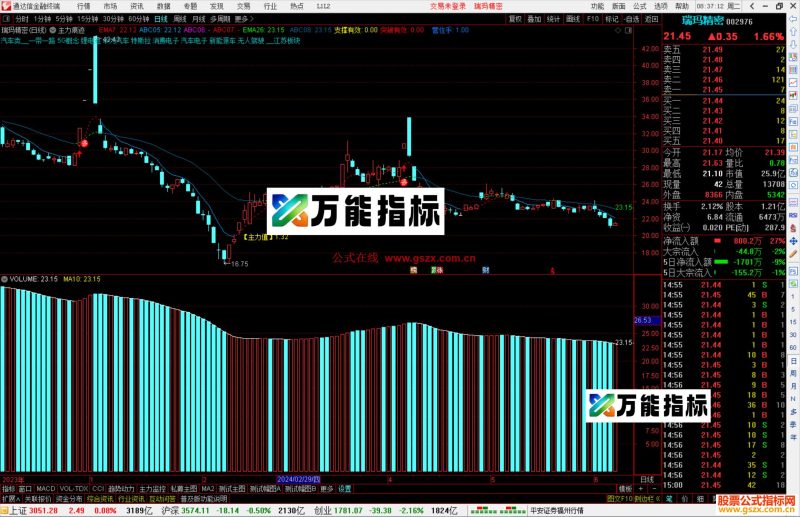
Task: Select the 5分钟 period
Action: click(x=64, y=19)
